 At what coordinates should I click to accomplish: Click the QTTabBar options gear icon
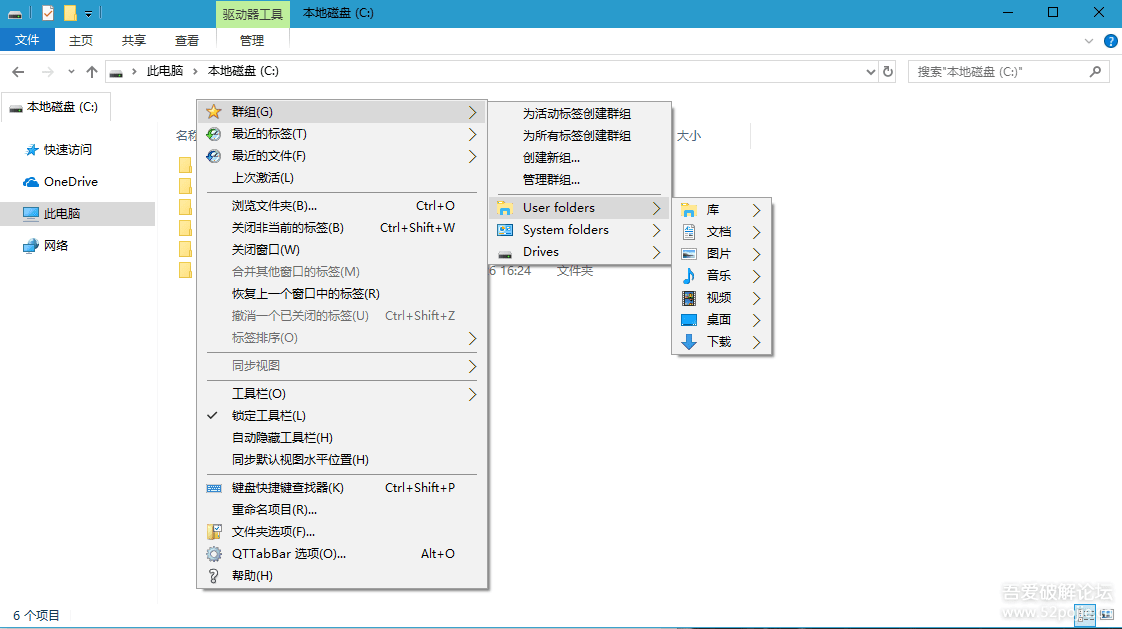(214, 554)
